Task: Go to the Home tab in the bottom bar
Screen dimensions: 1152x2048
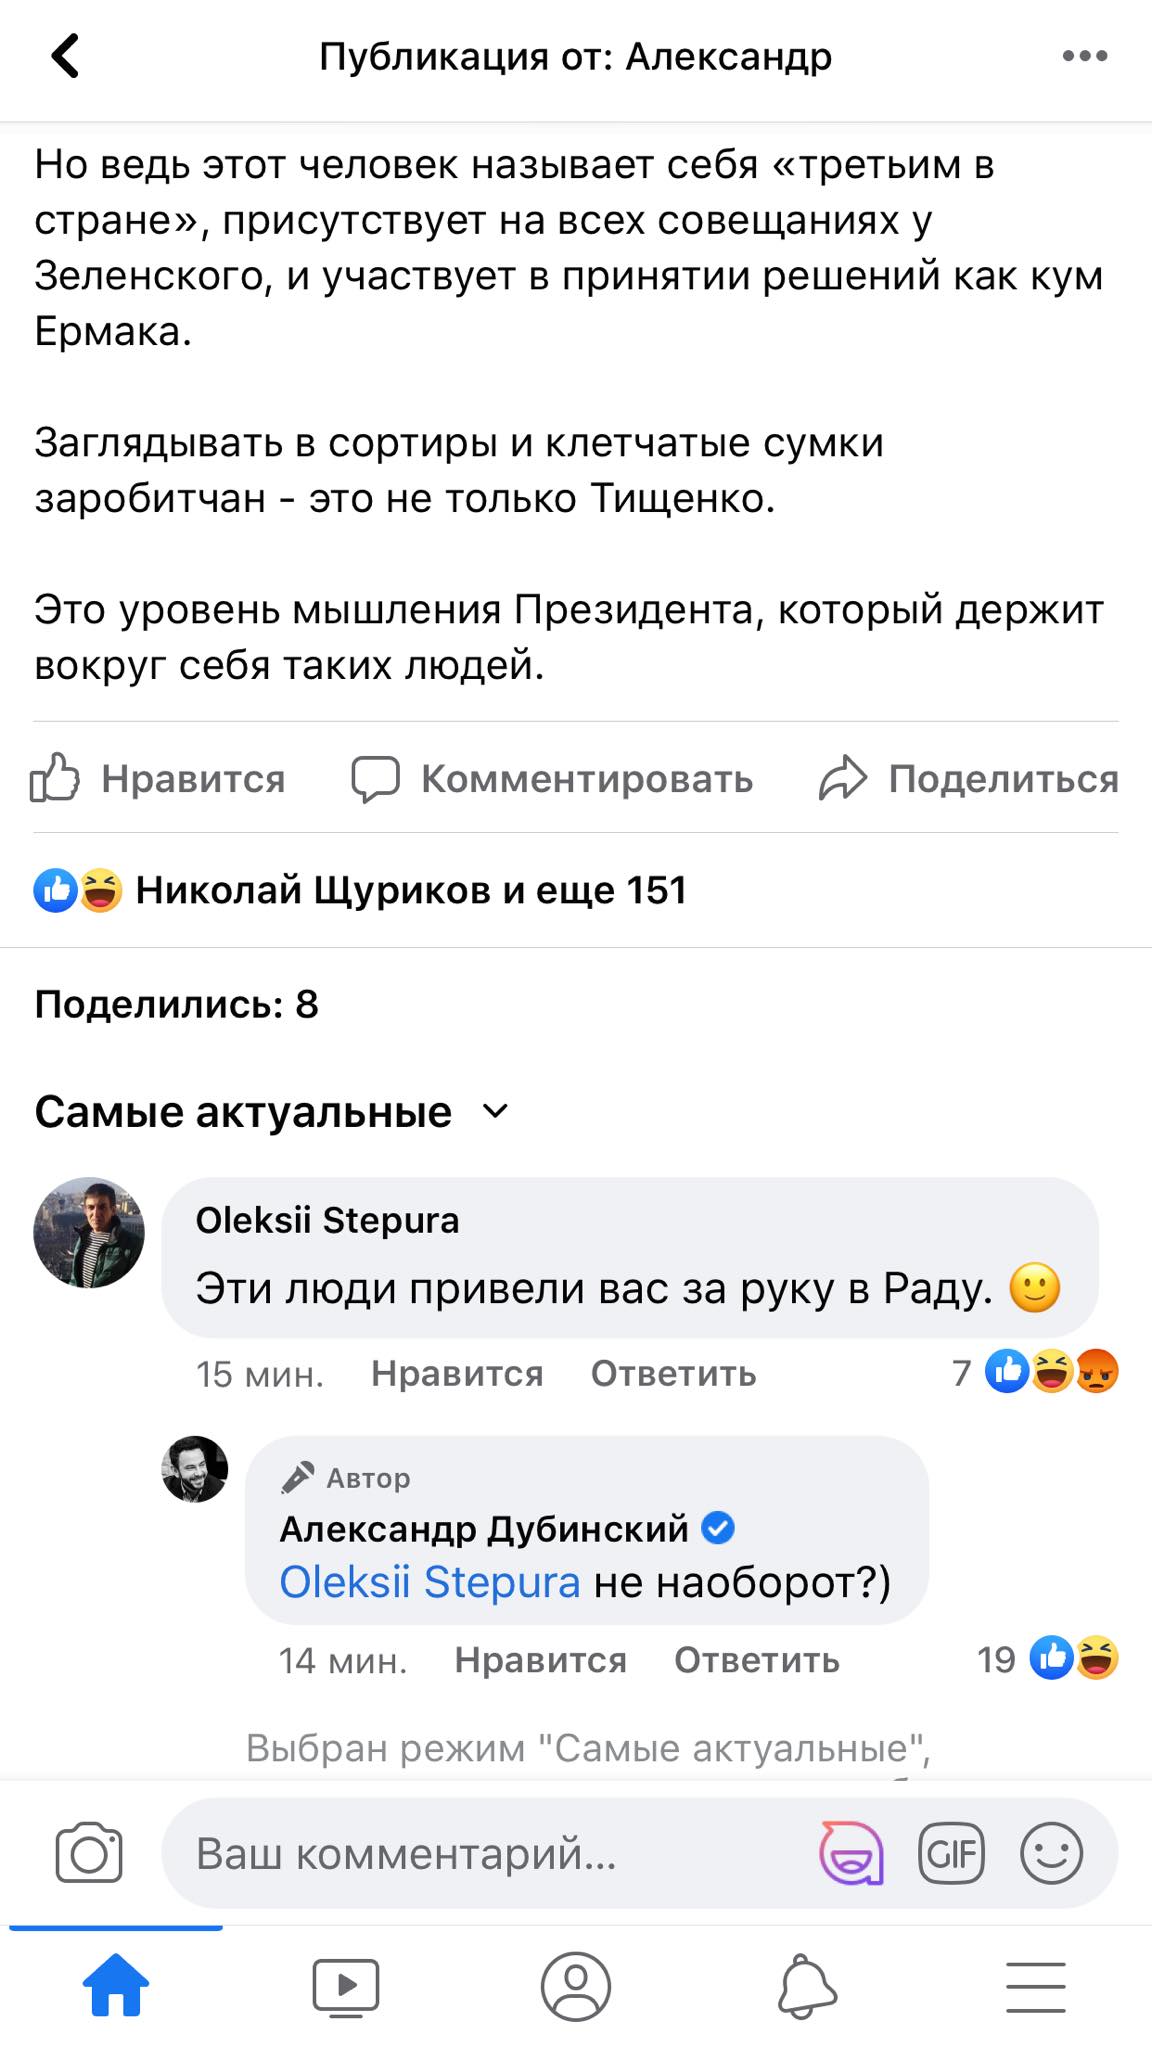Action: coord(116,1986)
